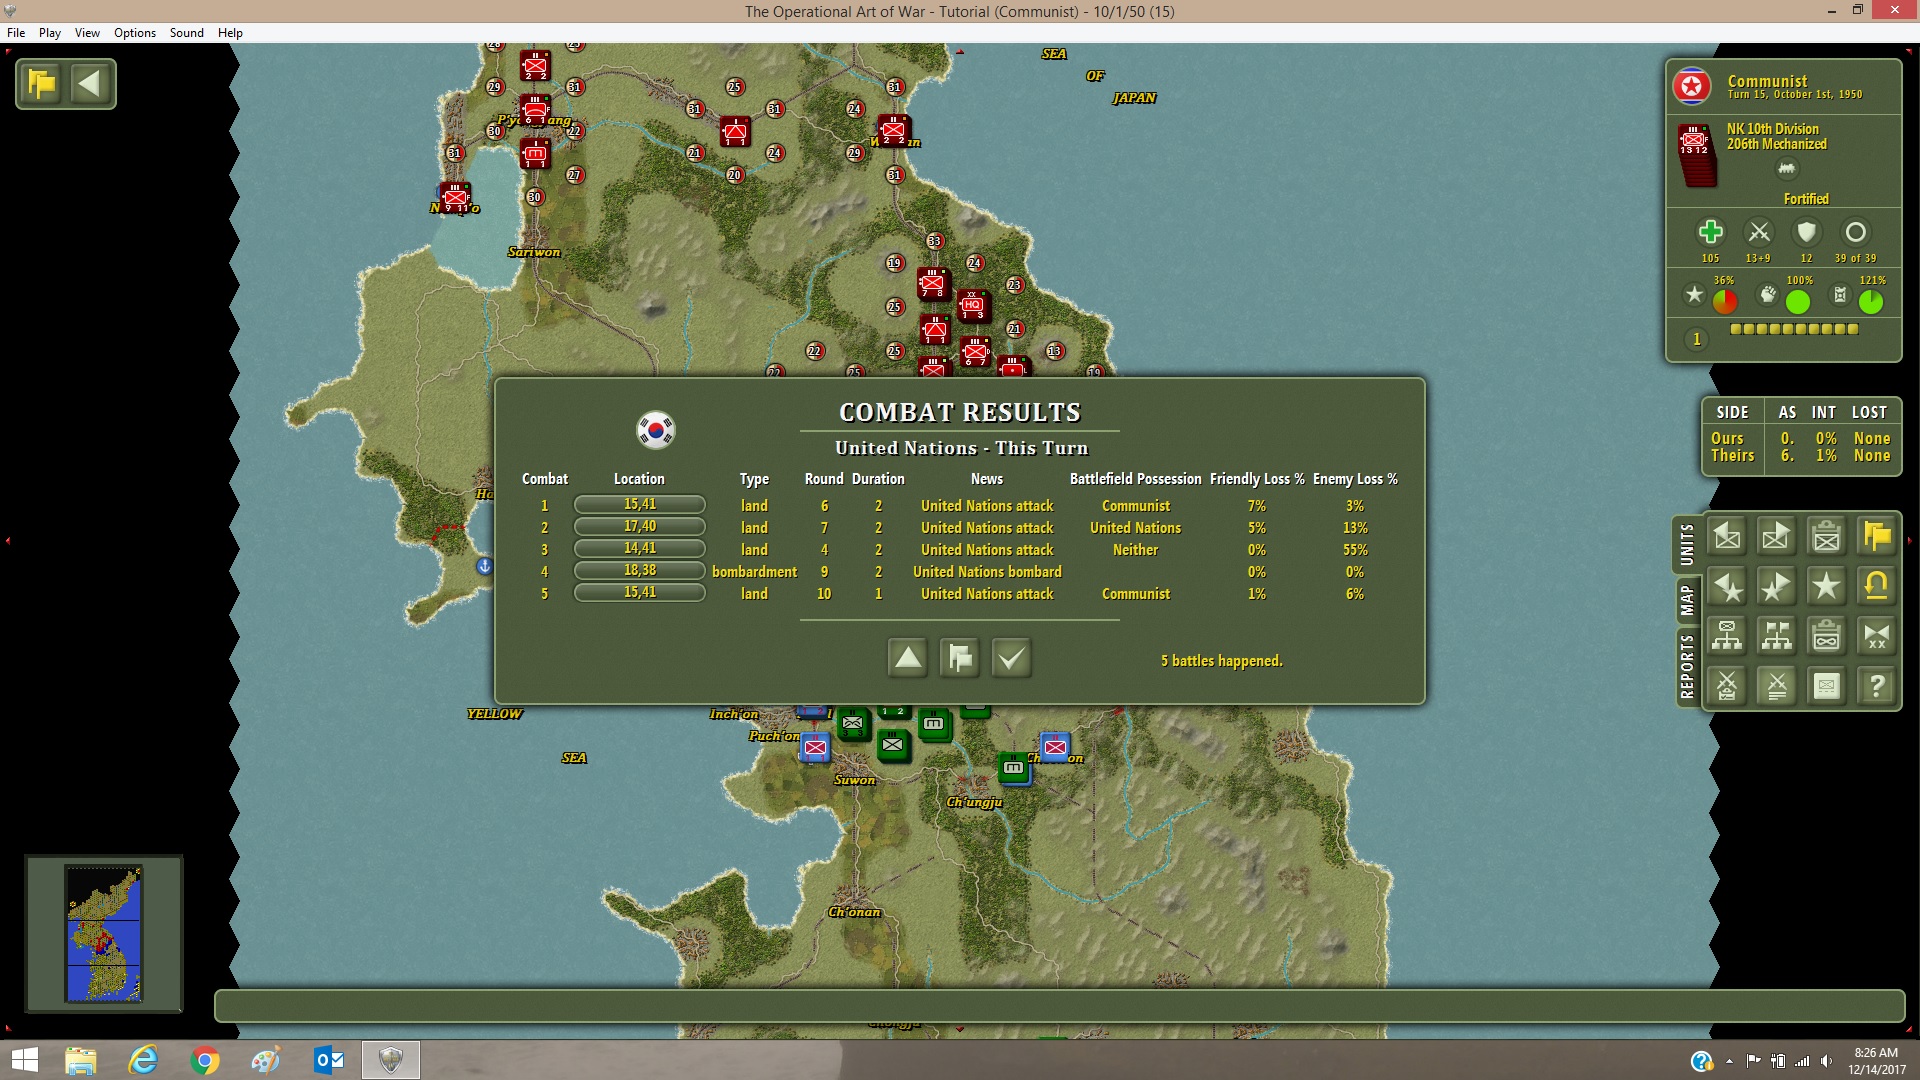Open Outlook from the taskbar

click(328, 1060)
